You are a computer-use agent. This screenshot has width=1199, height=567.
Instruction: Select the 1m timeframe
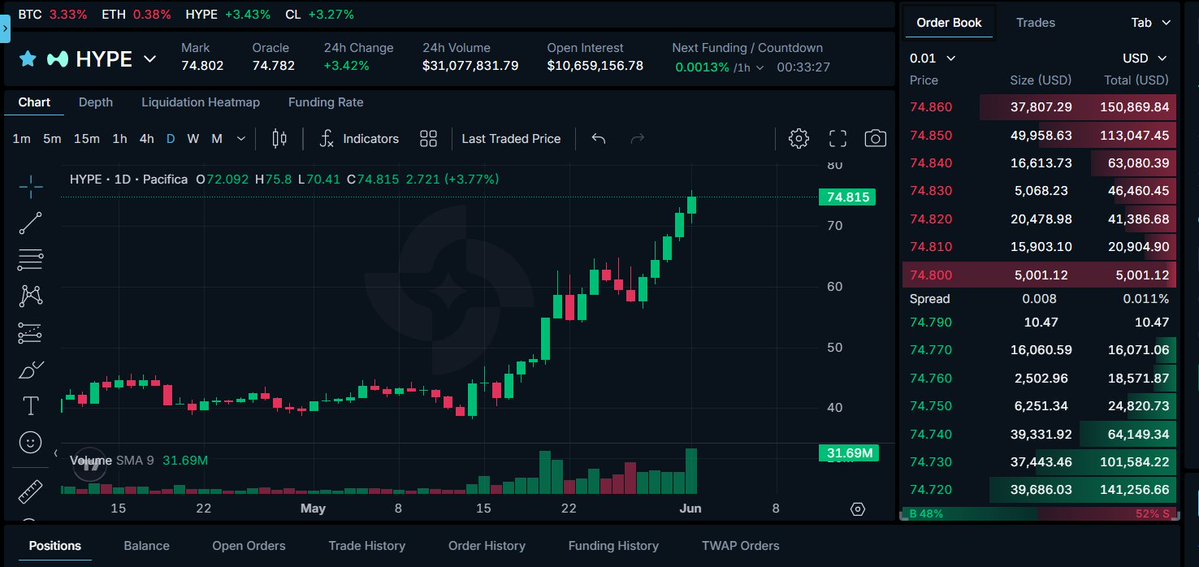(21, 138)
